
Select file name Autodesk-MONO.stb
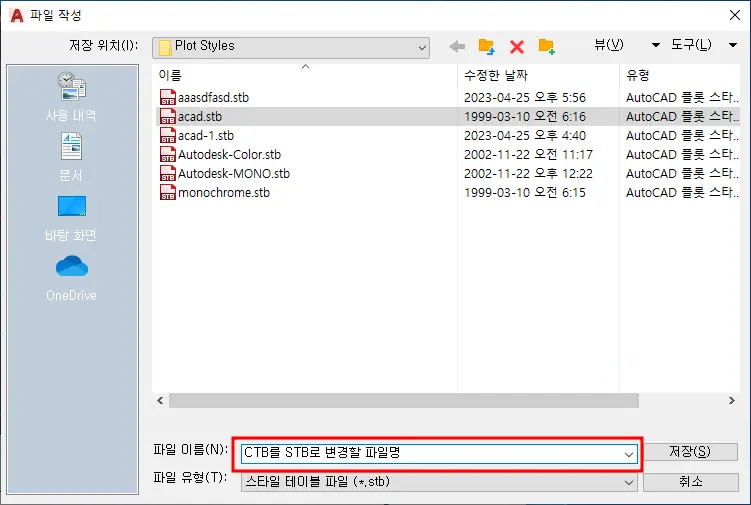[234, 173]
